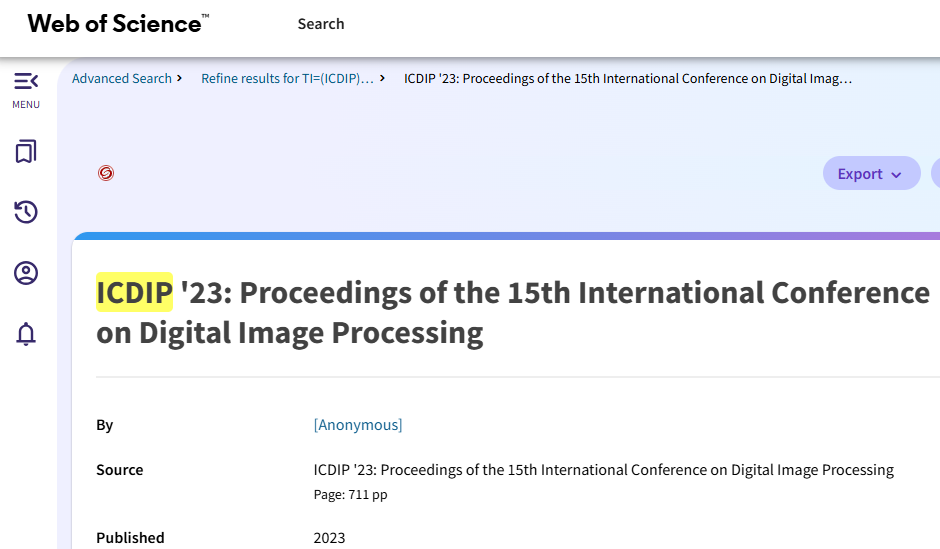Image resolution: width=940 pixels, height=549 pixels.
Task: Click the published year 2023
Action: pyautogui.click(x=329, y=538)
